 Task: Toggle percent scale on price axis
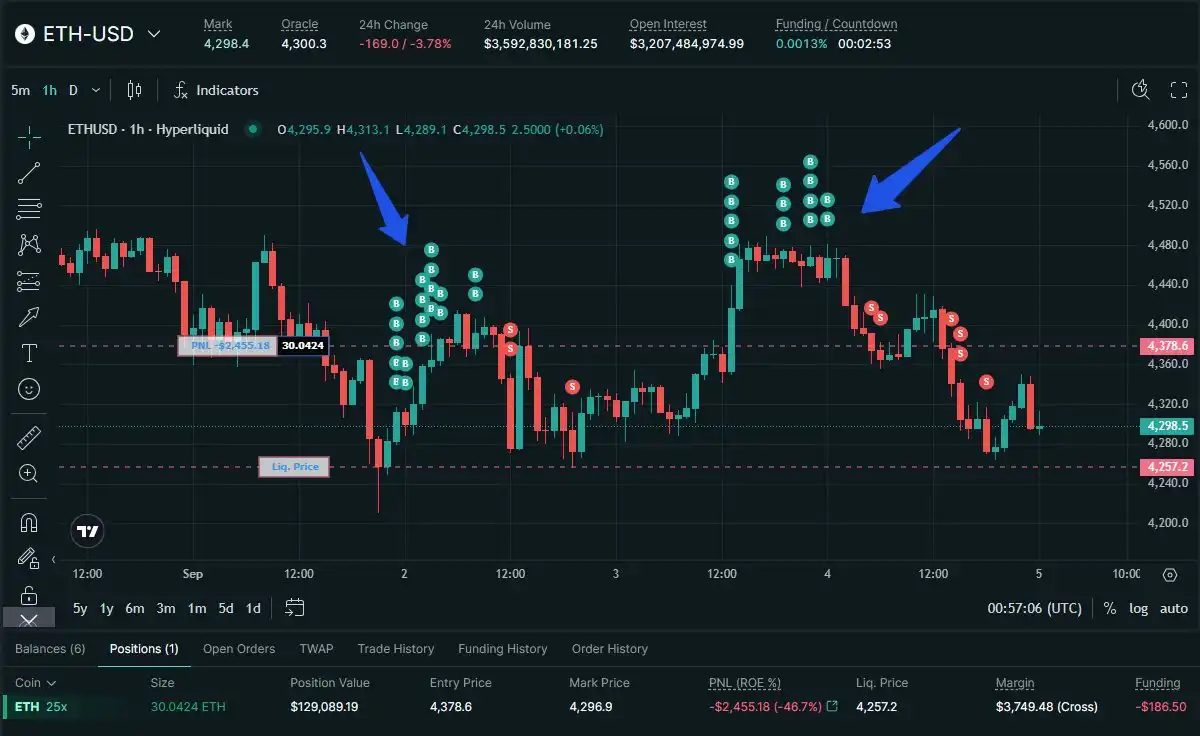pyautogui.click(x=1109, y=608)
